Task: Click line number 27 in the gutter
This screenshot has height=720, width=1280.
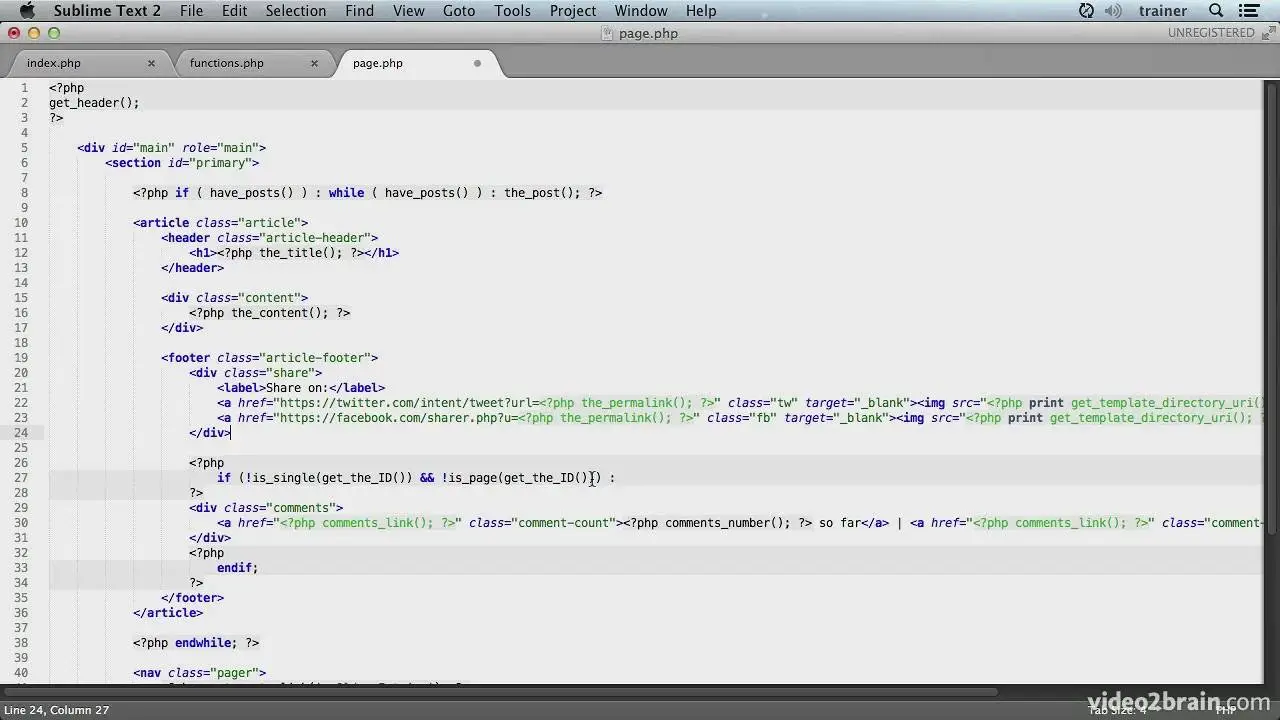Action: [x=21, y=478]
